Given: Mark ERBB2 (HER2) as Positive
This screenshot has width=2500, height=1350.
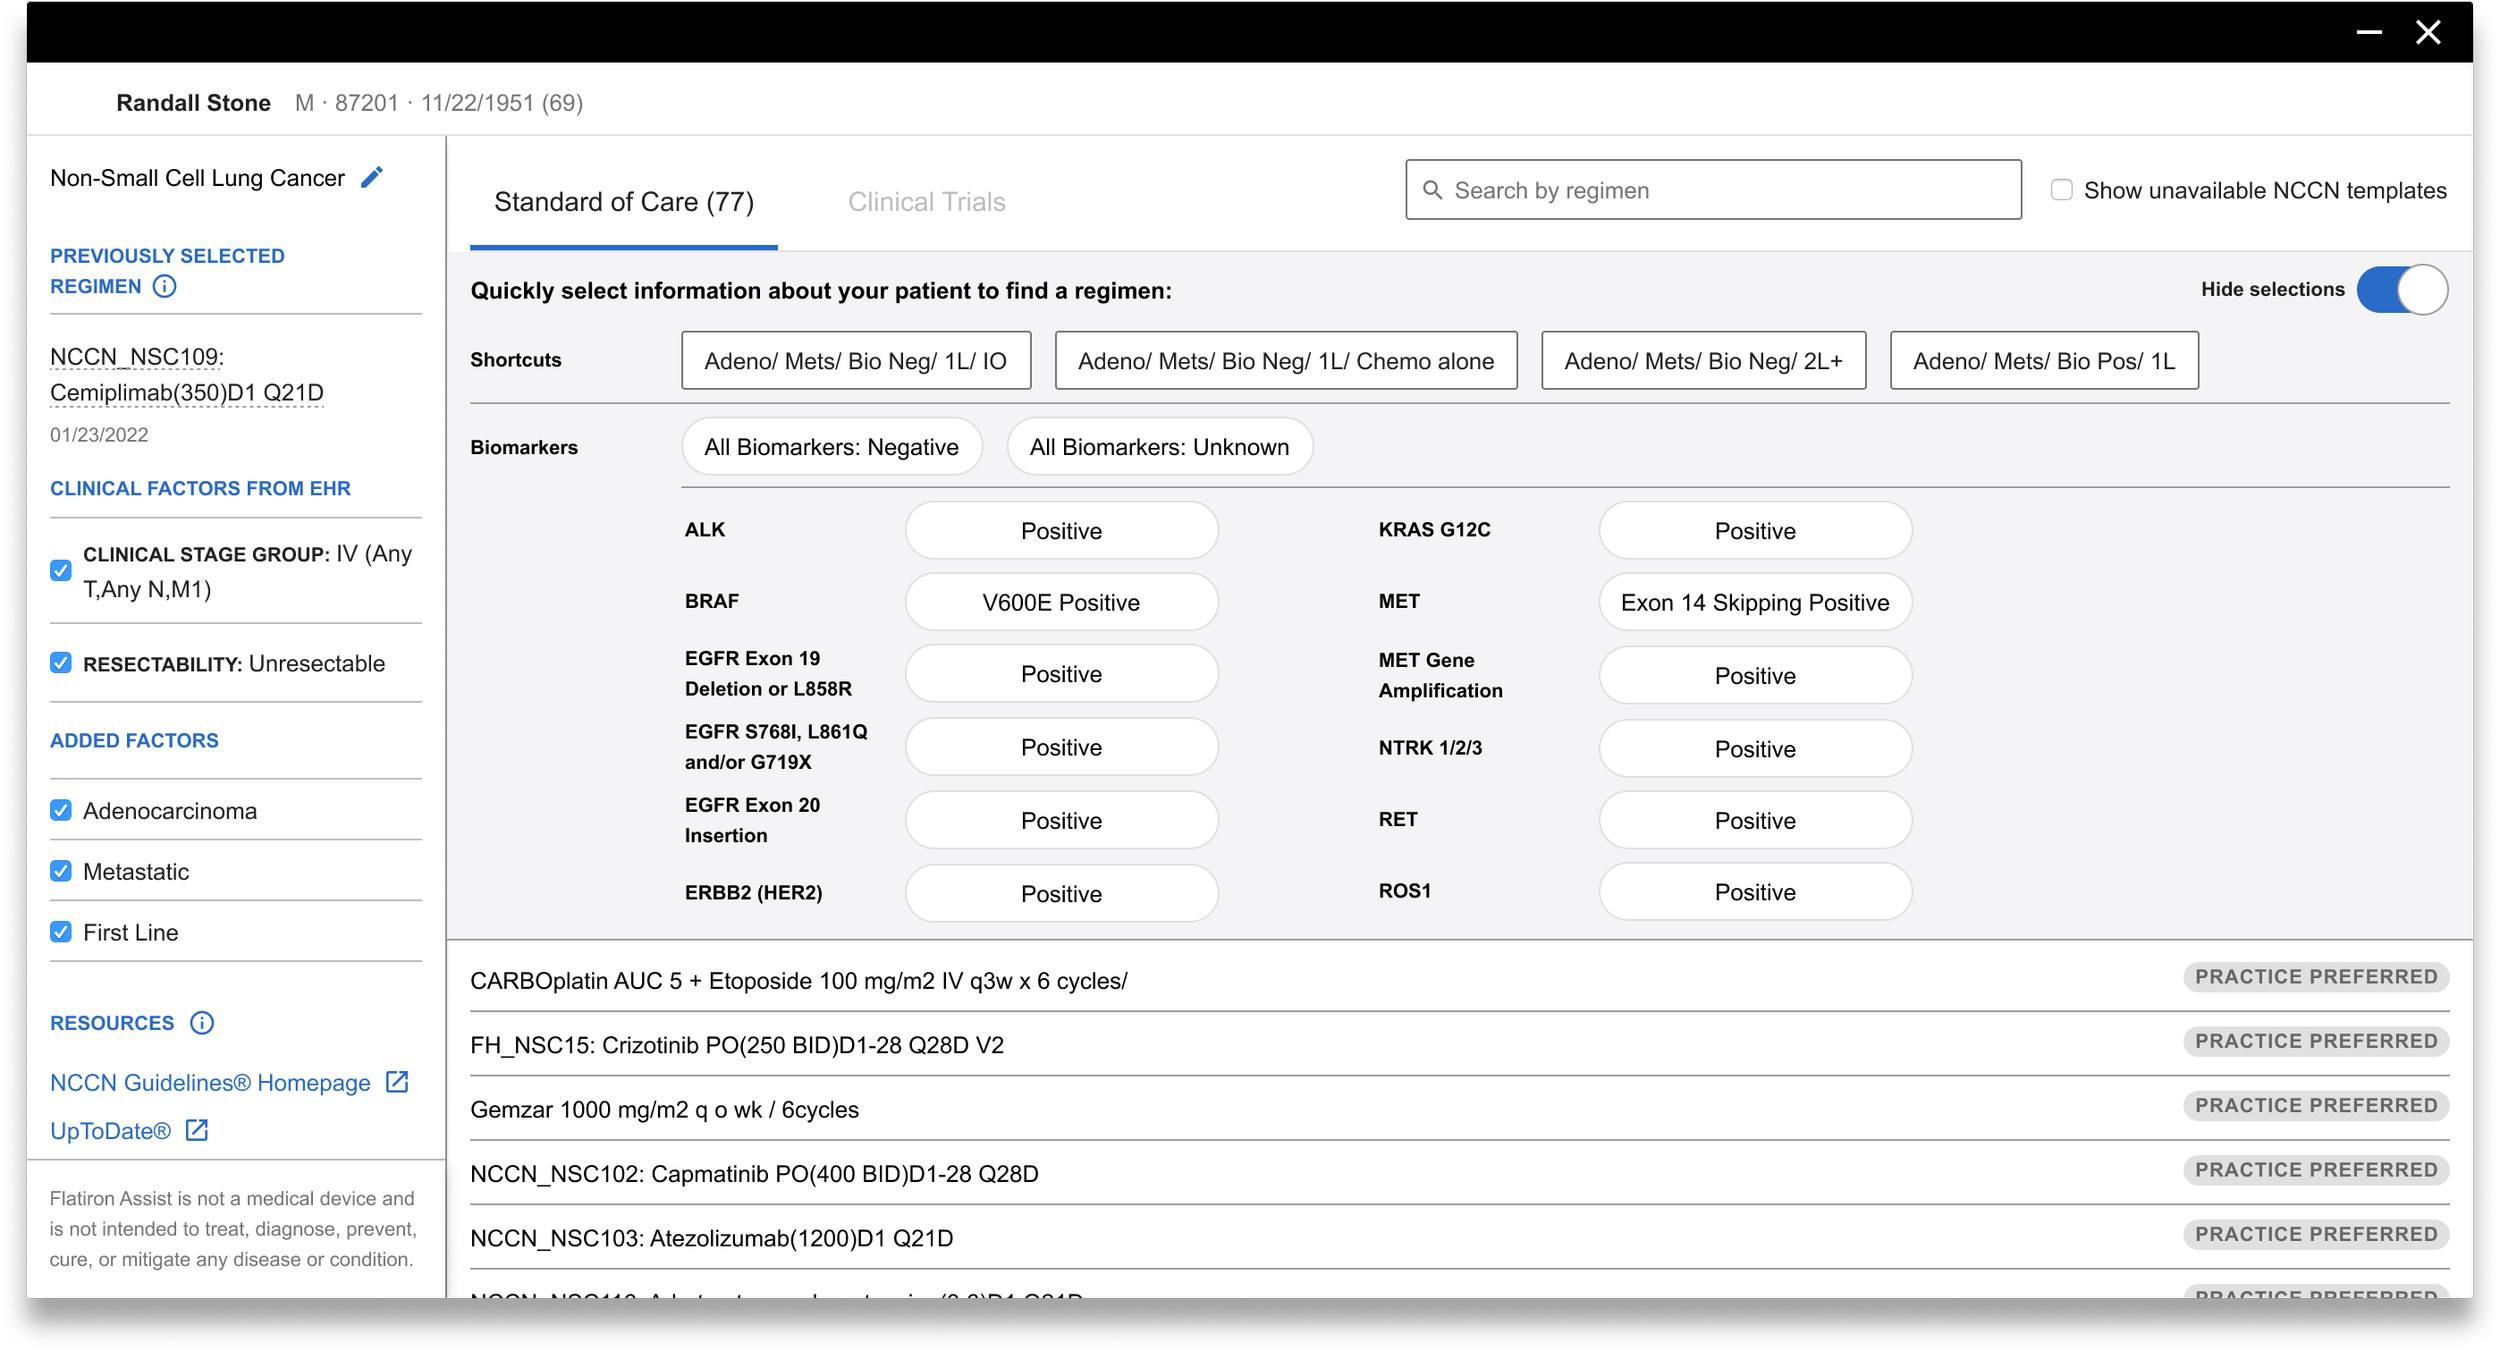Looking at the screenshot, I should pyautogui.click(x=1061, y=893).
